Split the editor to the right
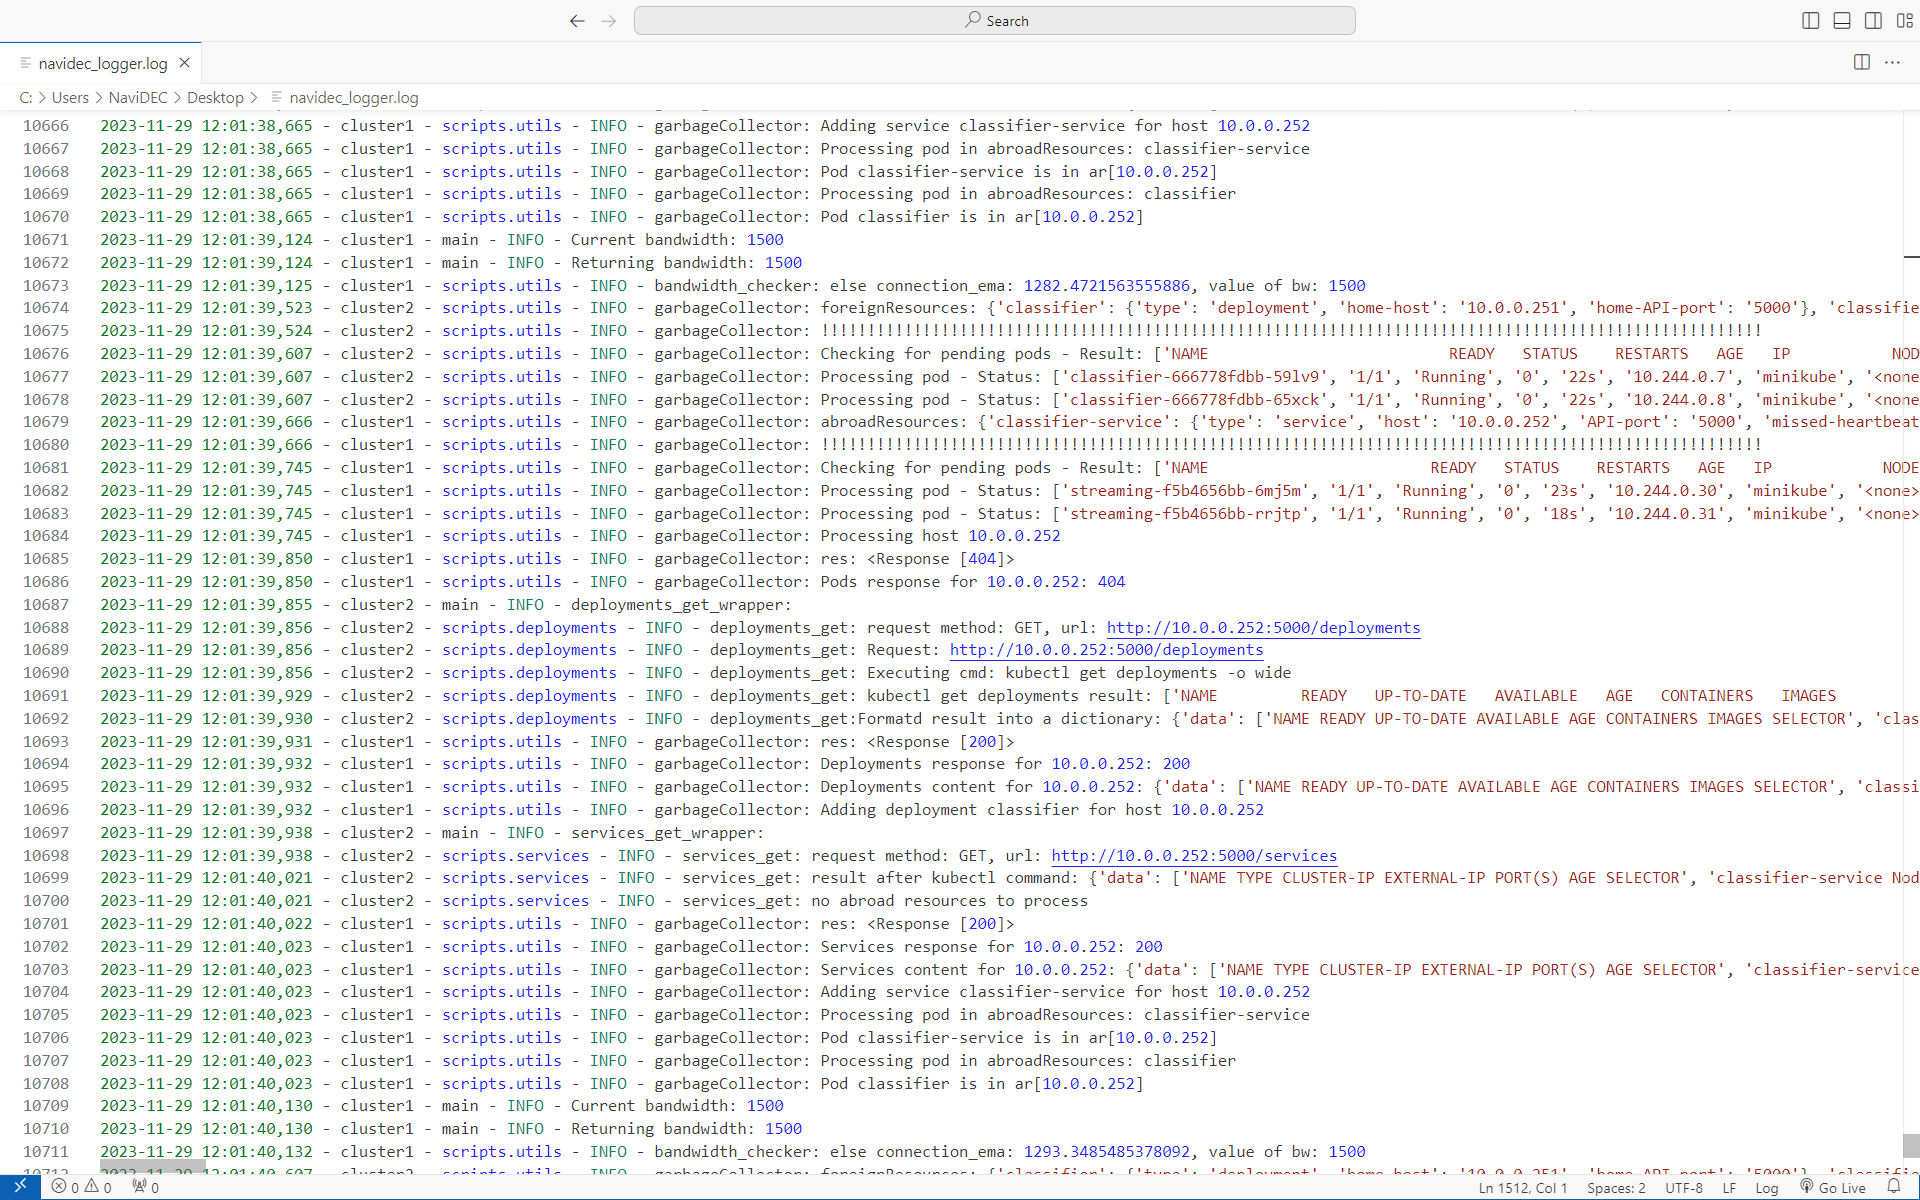This screenshot has height=1200, width=1920. 1861,62
